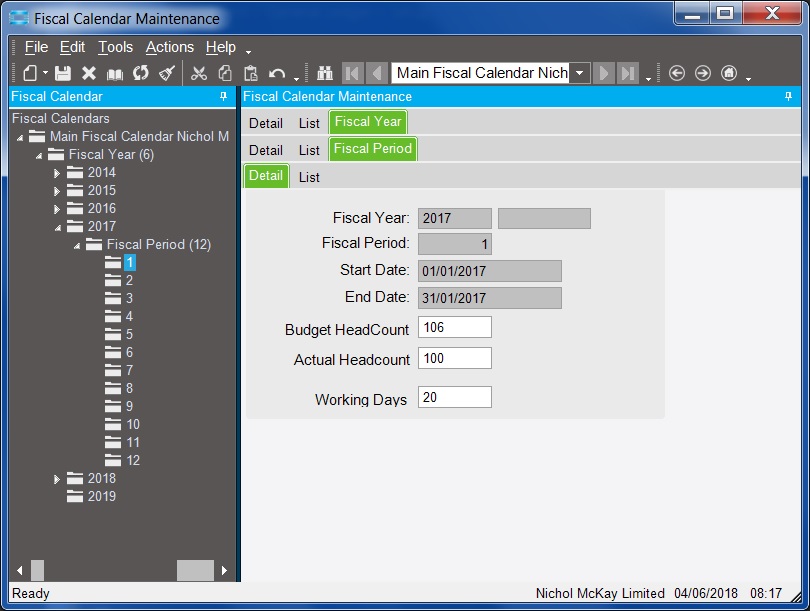Viewport: 810px width, 611px height.
Task: Clear the form with the brush icon
Action: (x=167, y=73)
